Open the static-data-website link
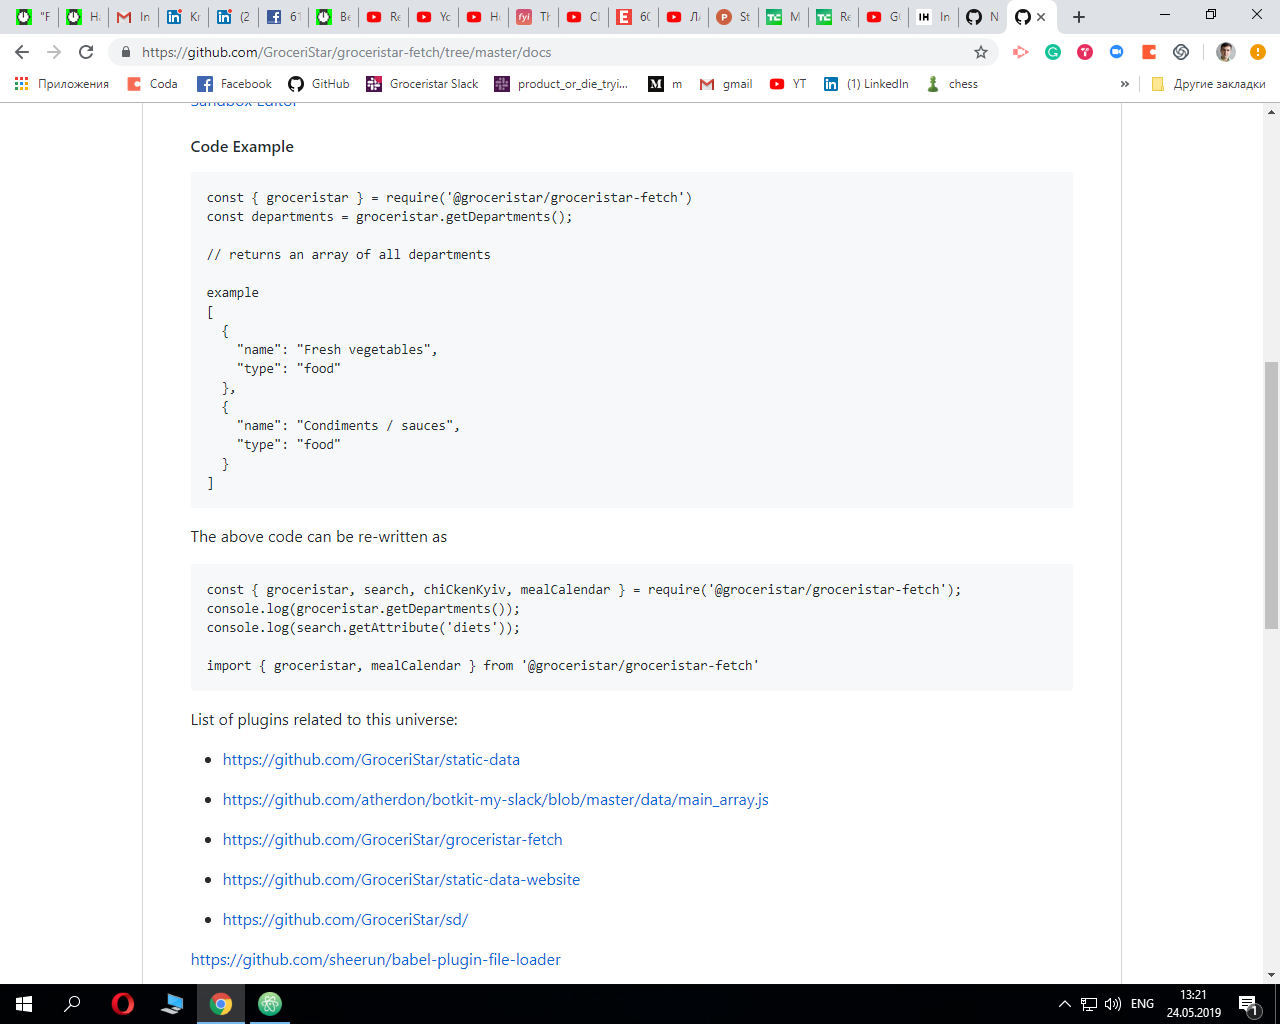 pyautogui.click(x=401, y=879)
